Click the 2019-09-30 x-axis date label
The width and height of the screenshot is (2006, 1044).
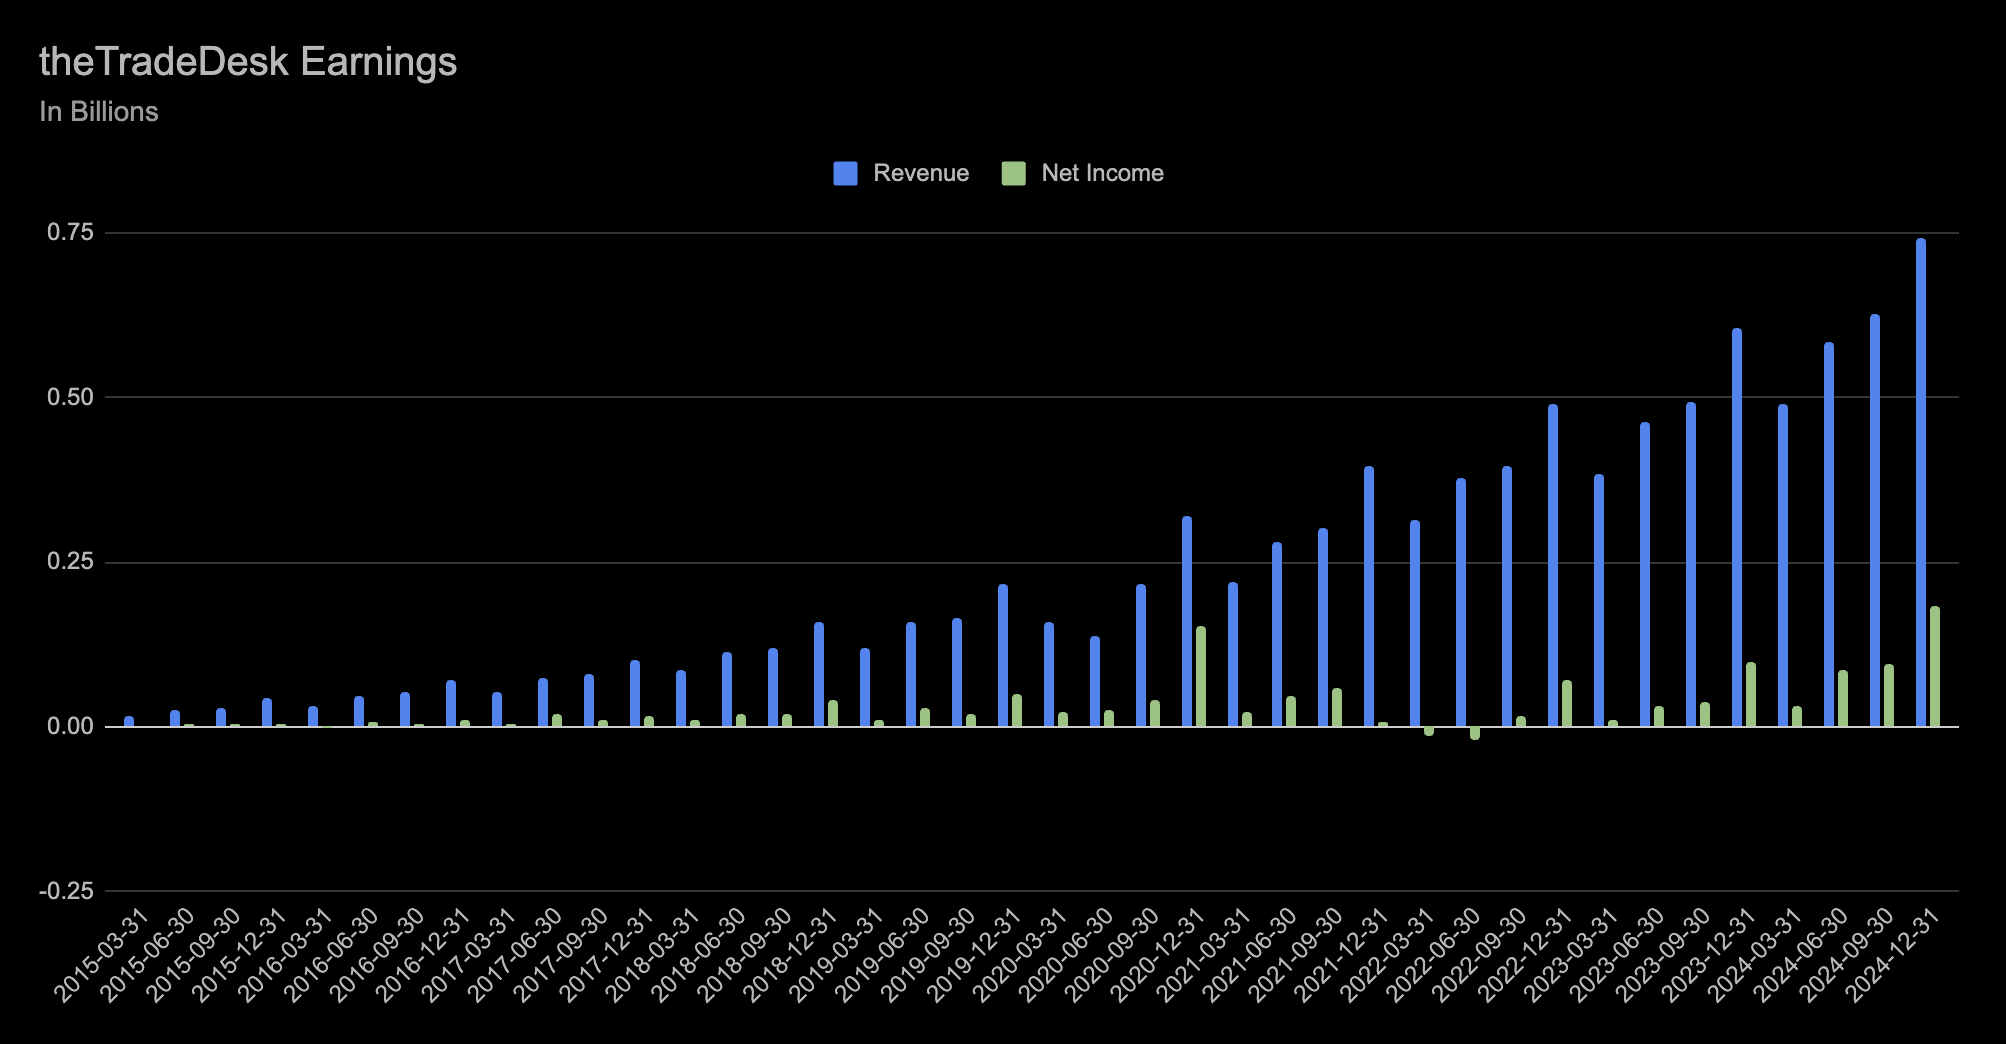929,955
